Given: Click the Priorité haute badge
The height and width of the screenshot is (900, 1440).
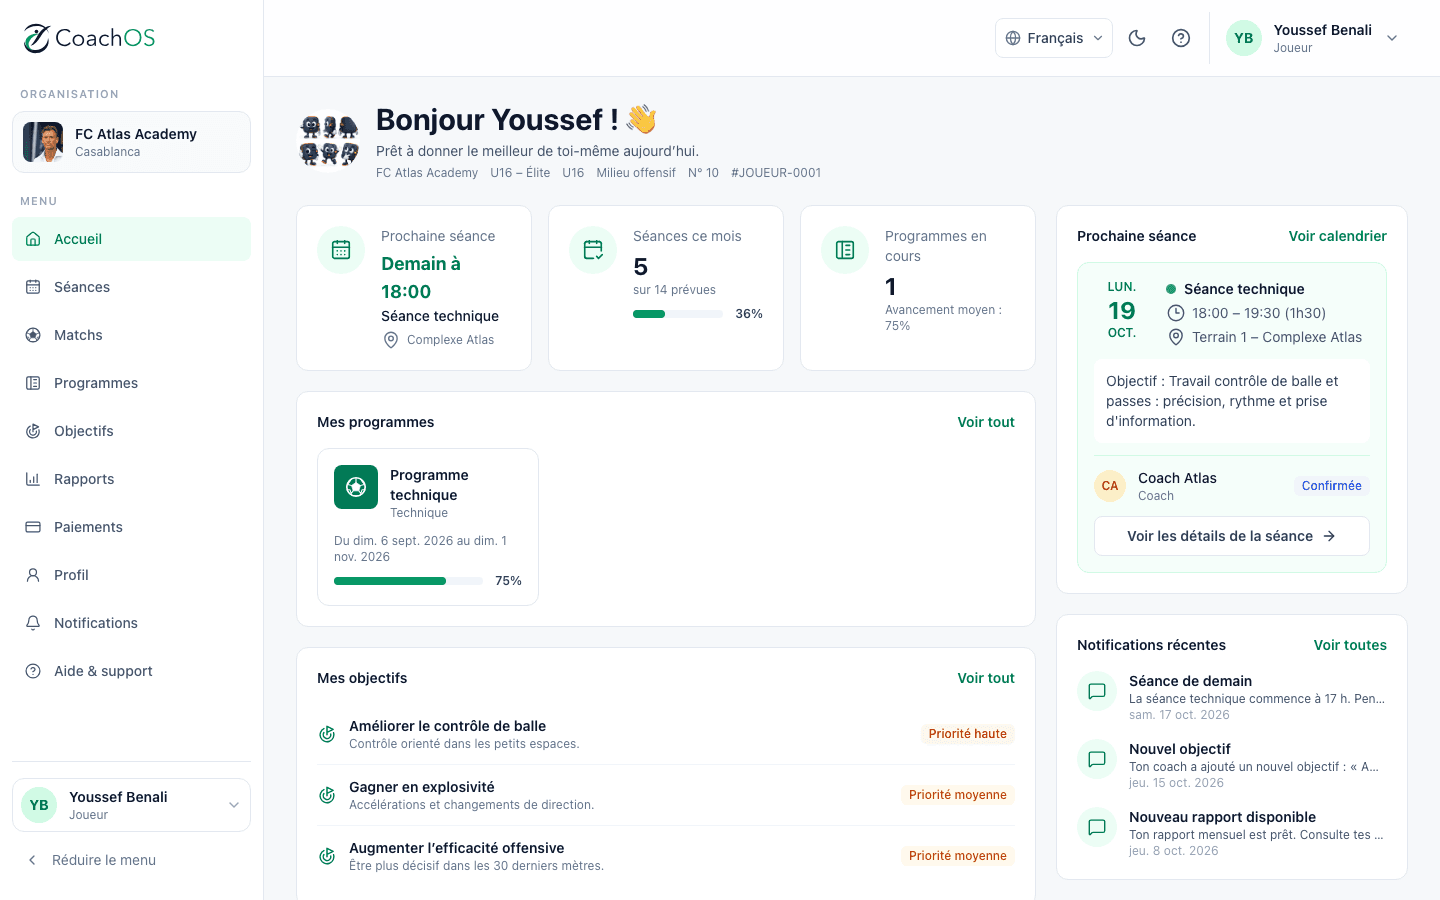Looking at the screenshot, I should 968,734.
